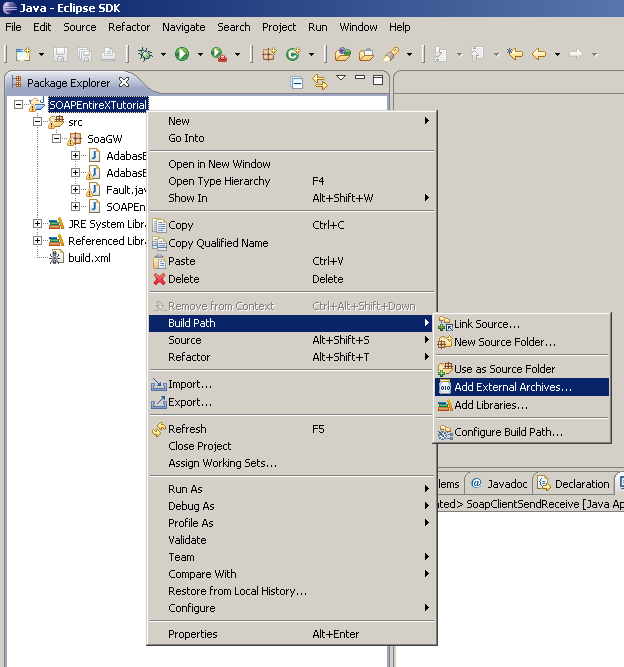The image size is (624, 667).
Task: Choose Configure Build Path option
Action: (522, 432)
